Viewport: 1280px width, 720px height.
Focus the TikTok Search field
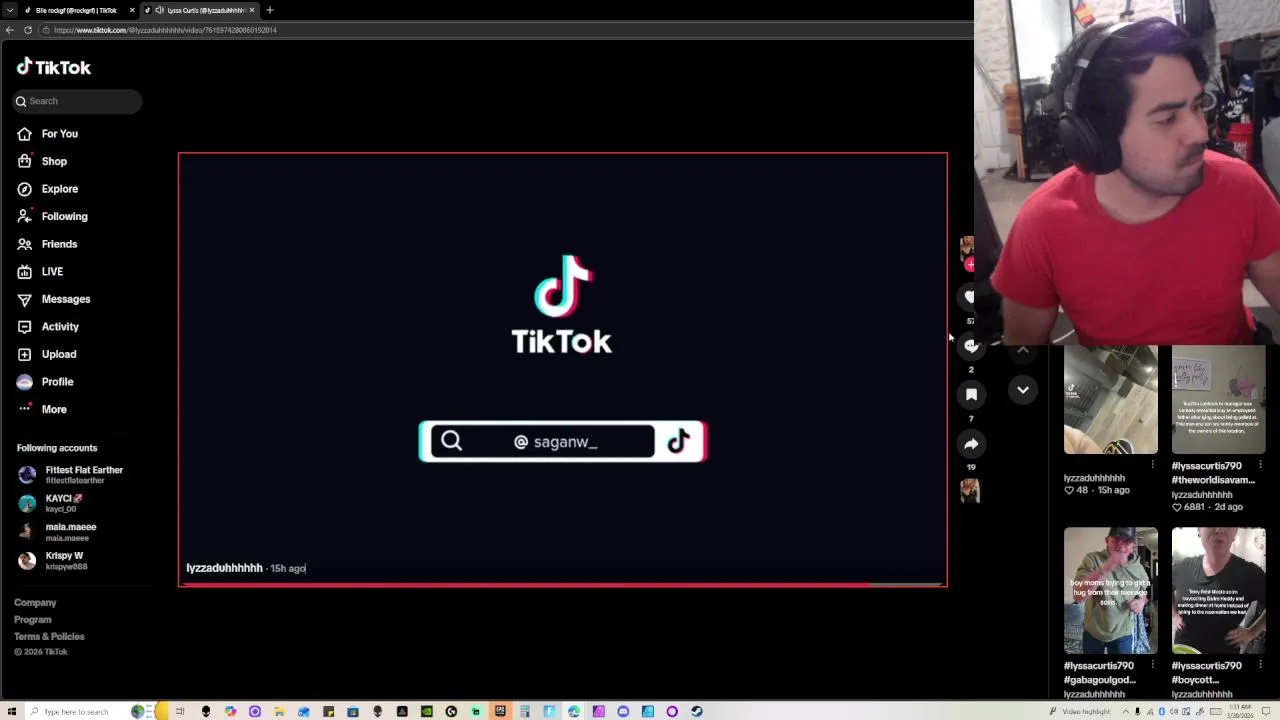click(x=77, y=101)
